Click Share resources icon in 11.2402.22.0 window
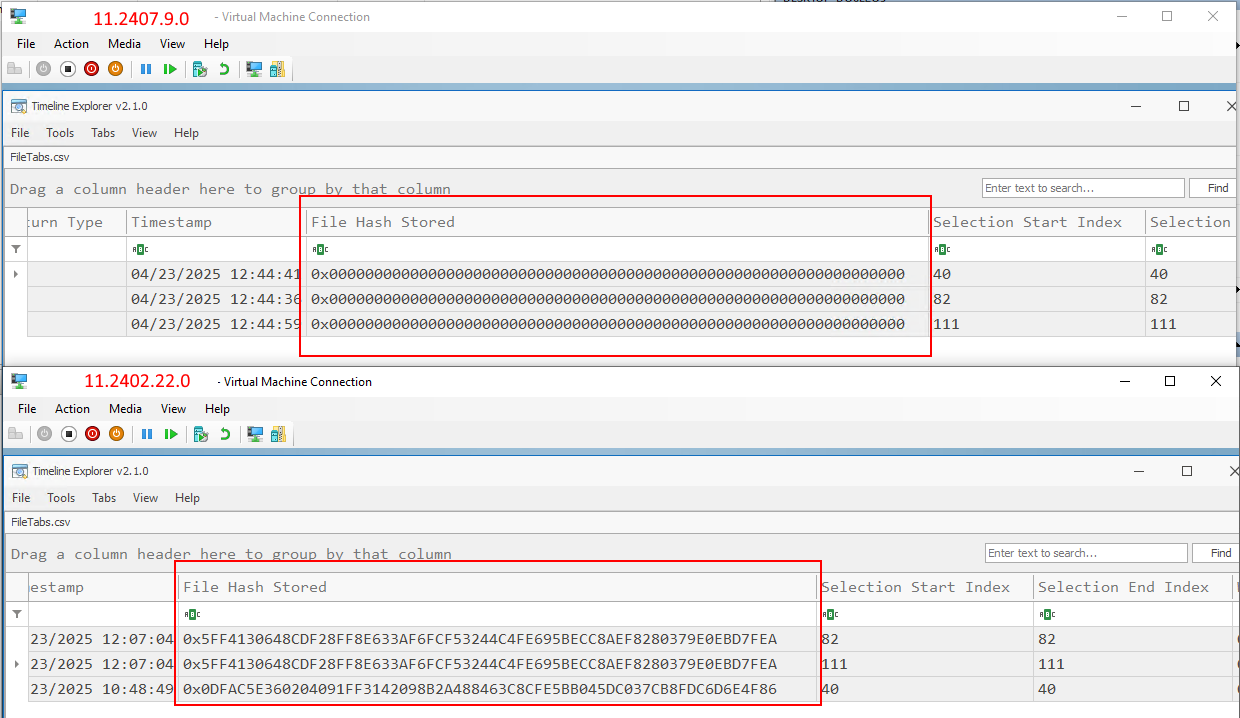This screenshot has width=1240, height=718. pos(278,434)
